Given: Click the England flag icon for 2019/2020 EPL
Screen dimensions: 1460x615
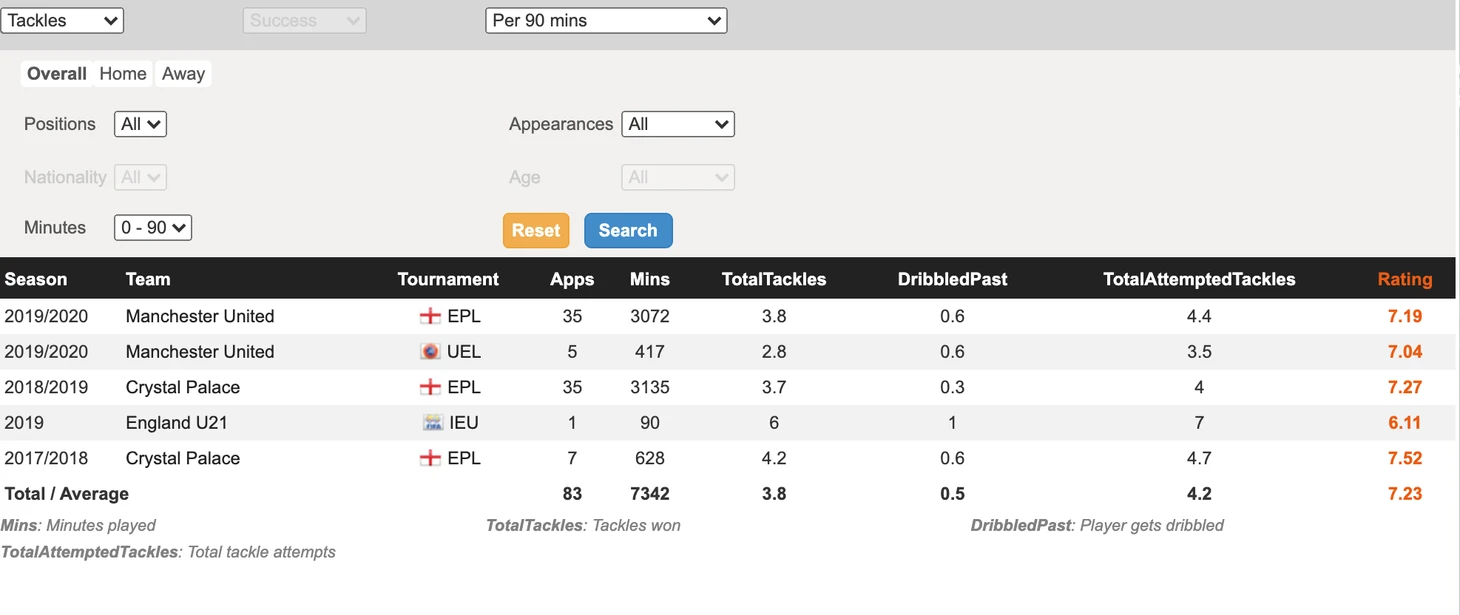Looking at the screenshot, I should pos(430,316).
